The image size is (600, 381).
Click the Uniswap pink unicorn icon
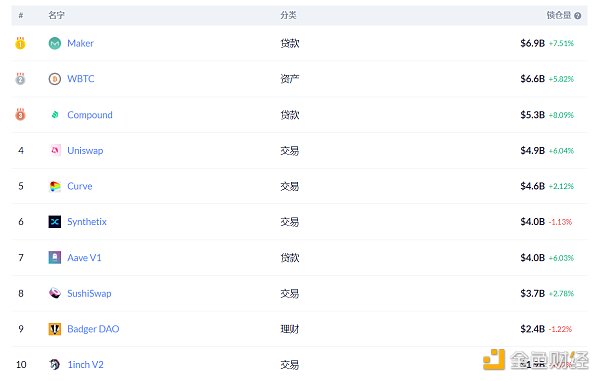pos(55,150)
